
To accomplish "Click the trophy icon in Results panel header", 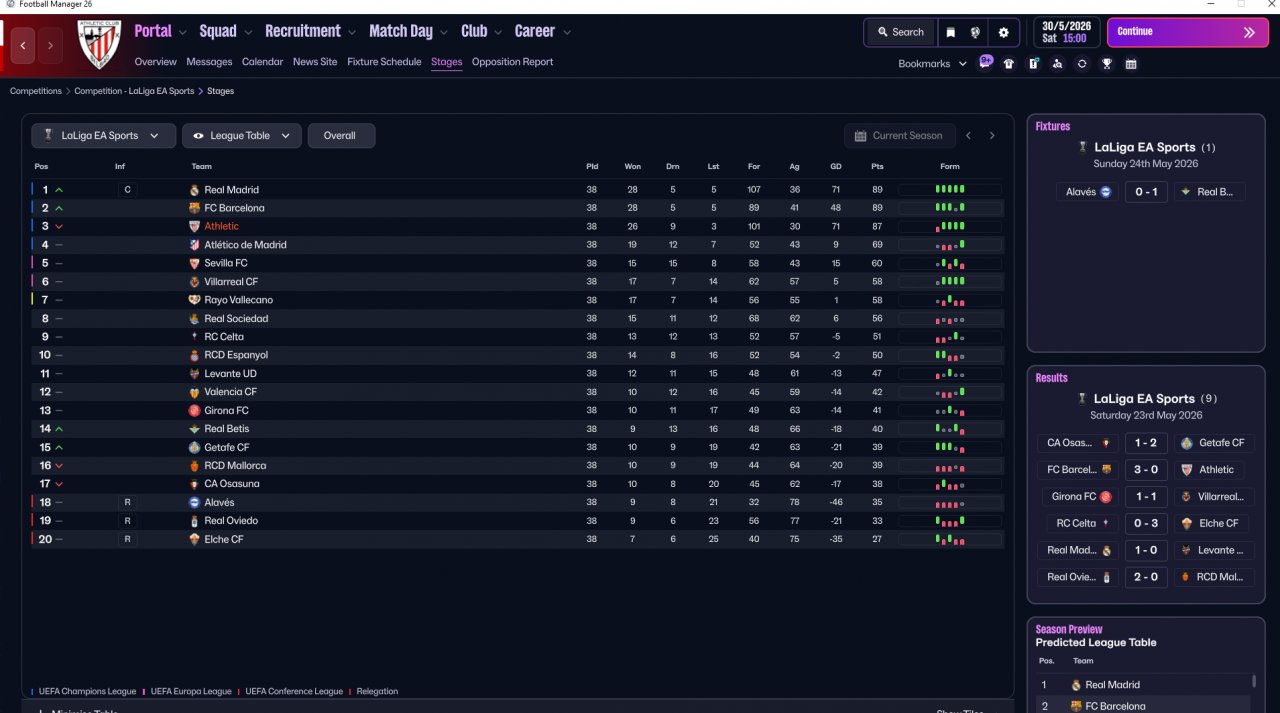I will point(1082,398).
